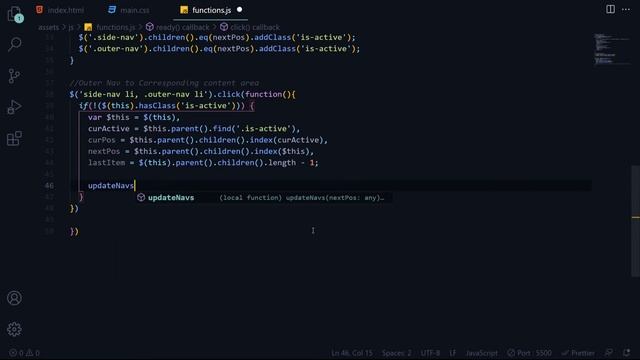Click the errors and warnings status indicator
The height and width of the screenshot is (360, 640).
coord(24,353)
